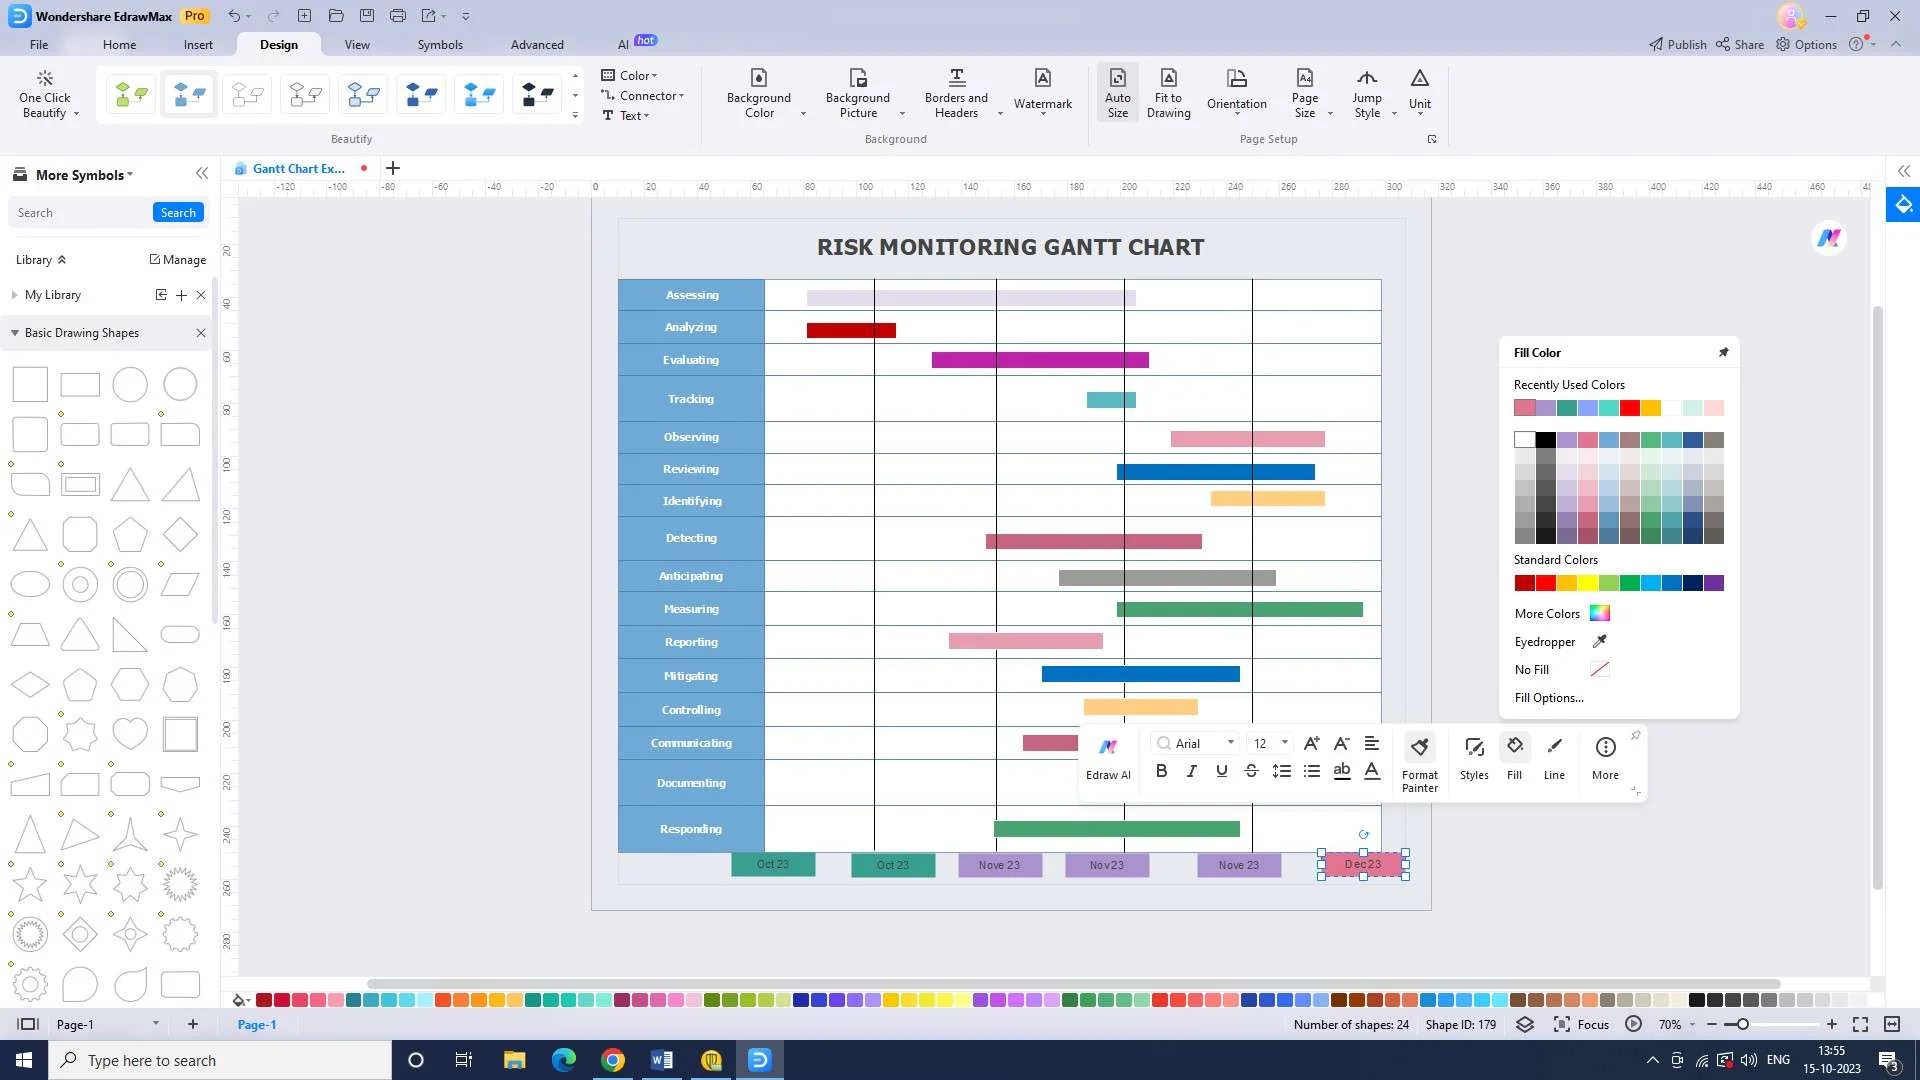Toggle bold text formatting
The width and height of the screenshot is (1920, 1080).
click(x=1161, y=771)
